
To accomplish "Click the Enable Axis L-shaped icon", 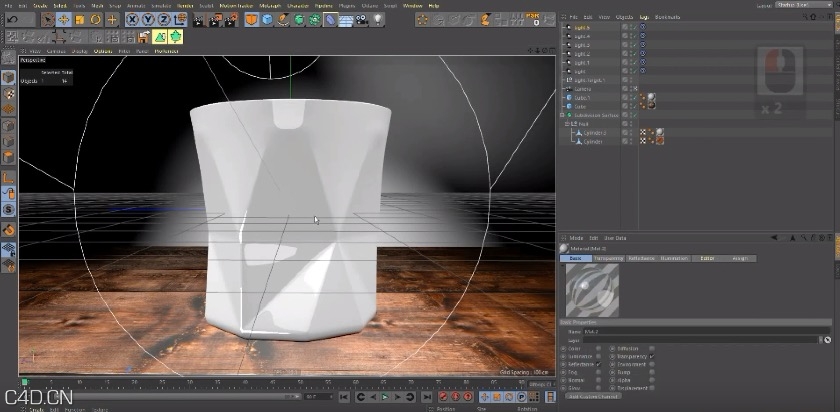I will pyautogui.click(x=9, y=177).
